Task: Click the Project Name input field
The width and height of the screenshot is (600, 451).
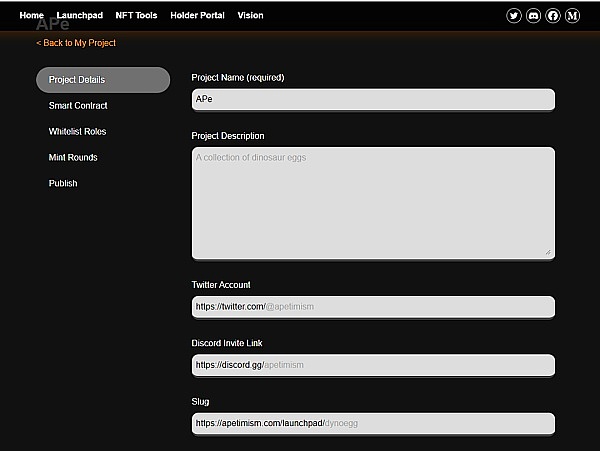Action: coord(372,100)
